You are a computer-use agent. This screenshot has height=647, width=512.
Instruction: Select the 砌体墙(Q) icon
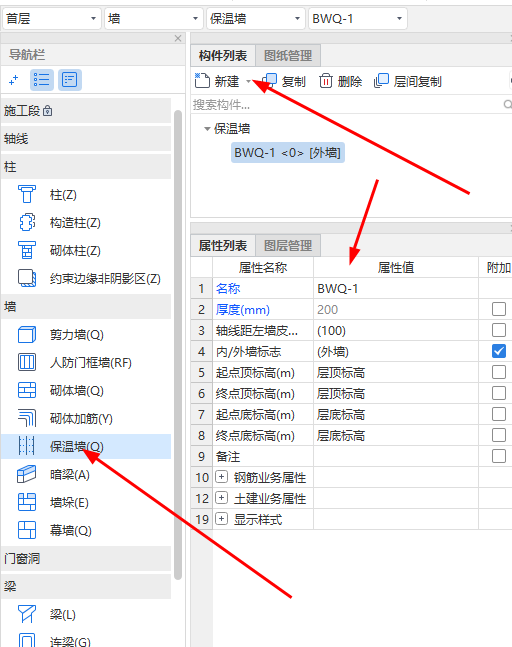pos(27,390)
